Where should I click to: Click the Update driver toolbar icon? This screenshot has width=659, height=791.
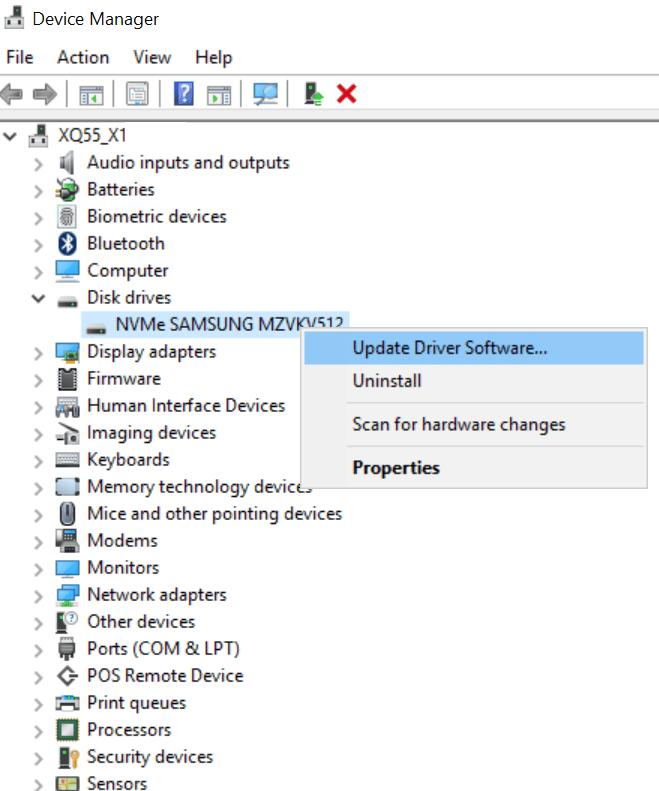click(x=314, y=94)
